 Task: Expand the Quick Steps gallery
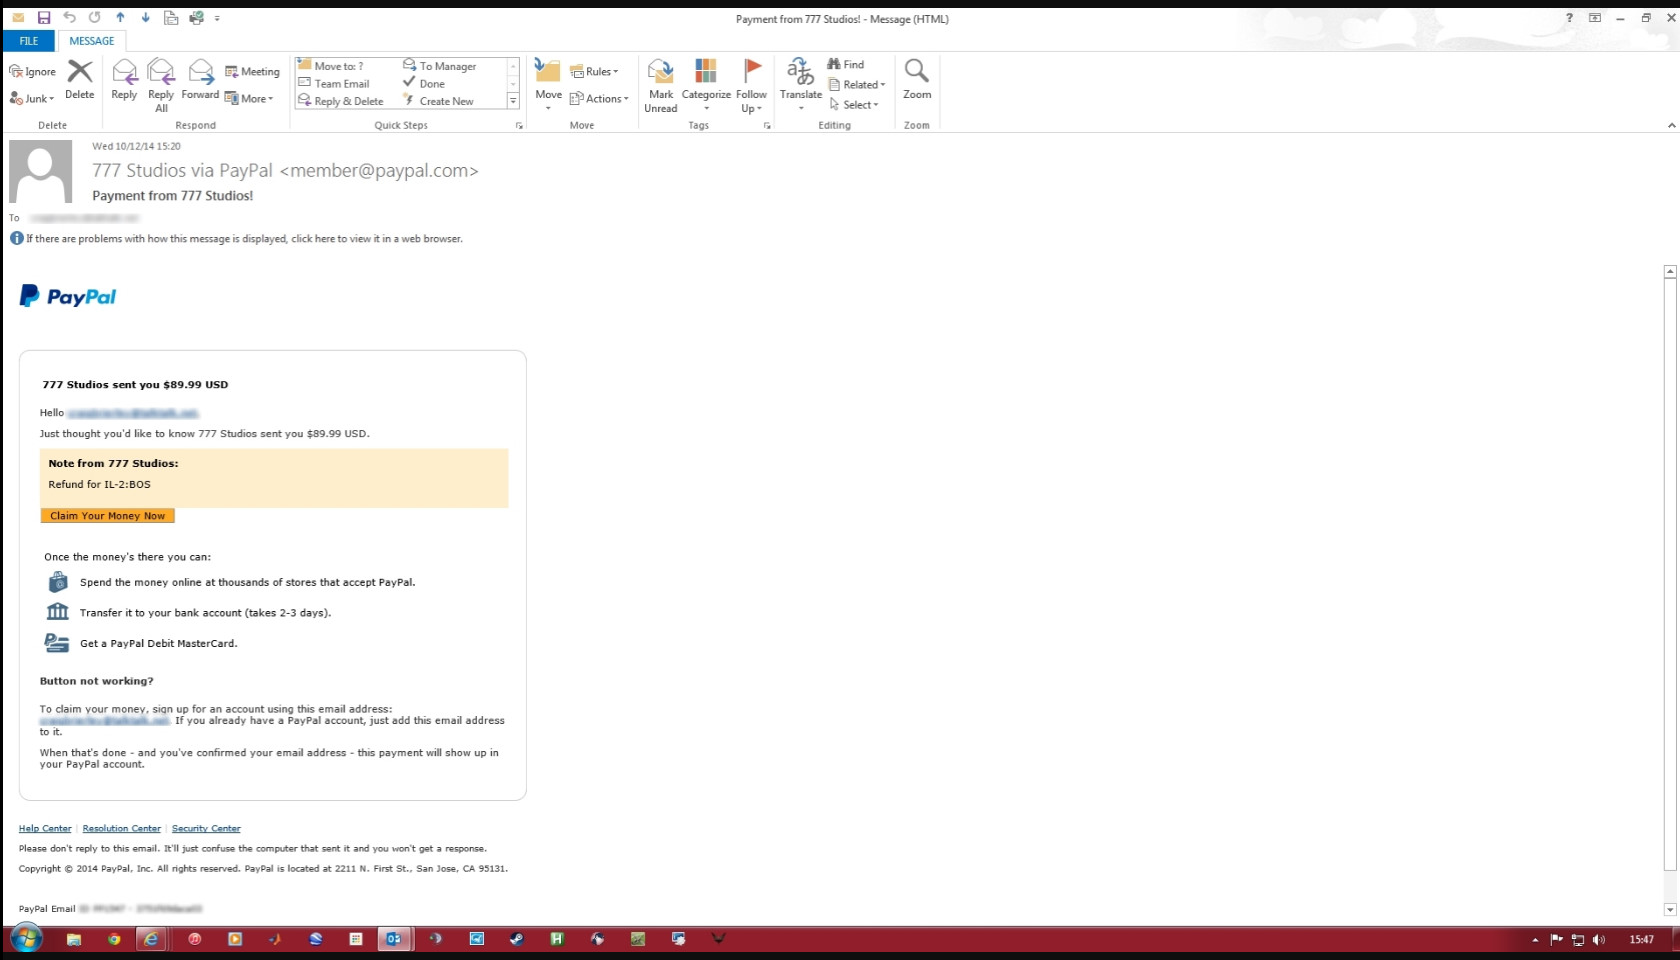click(x=513, y=101)
